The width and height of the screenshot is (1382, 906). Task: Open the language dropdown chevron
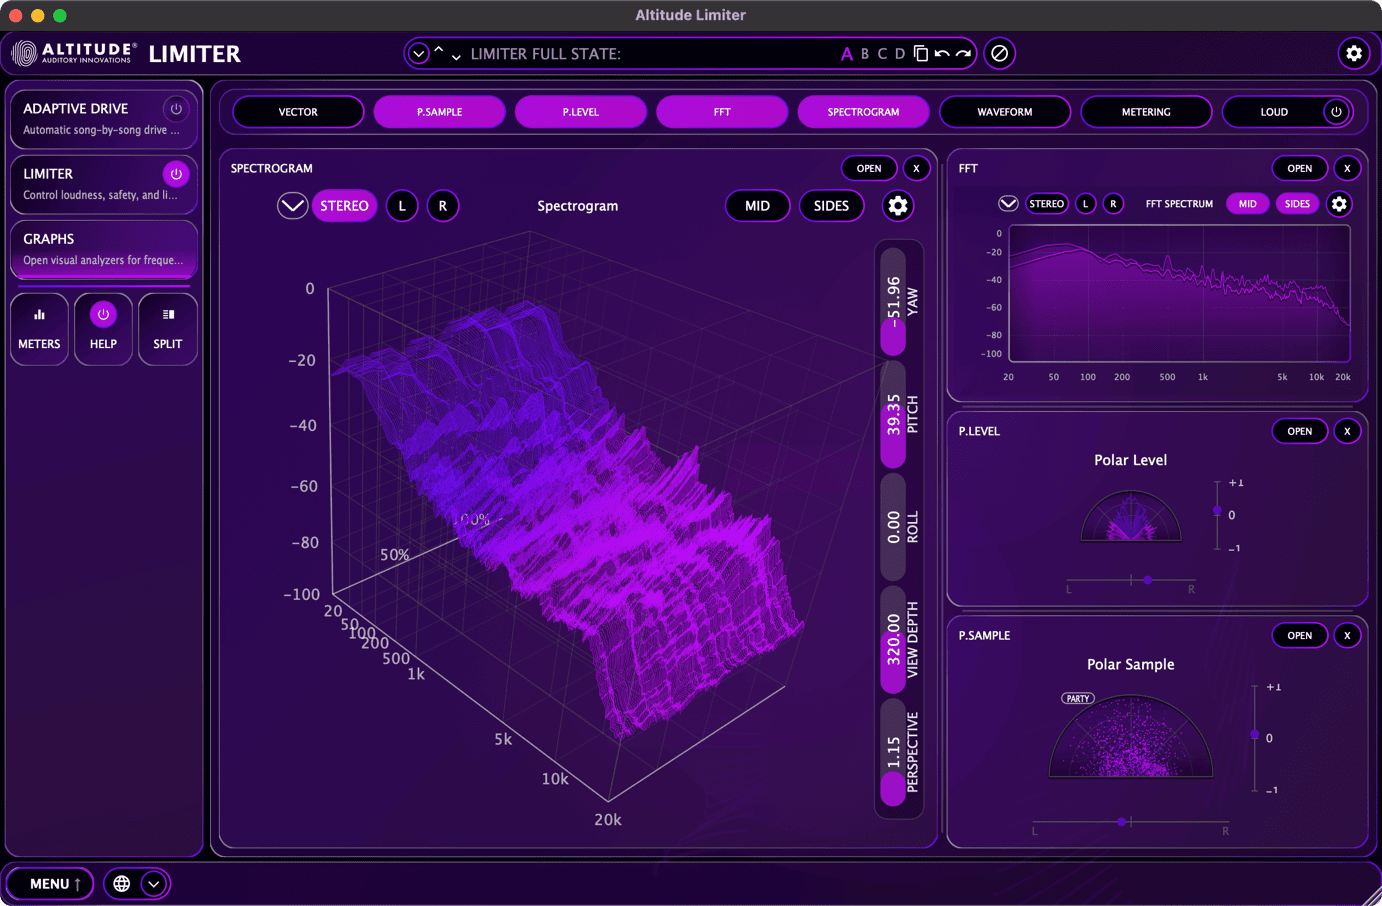click(153, 884)
